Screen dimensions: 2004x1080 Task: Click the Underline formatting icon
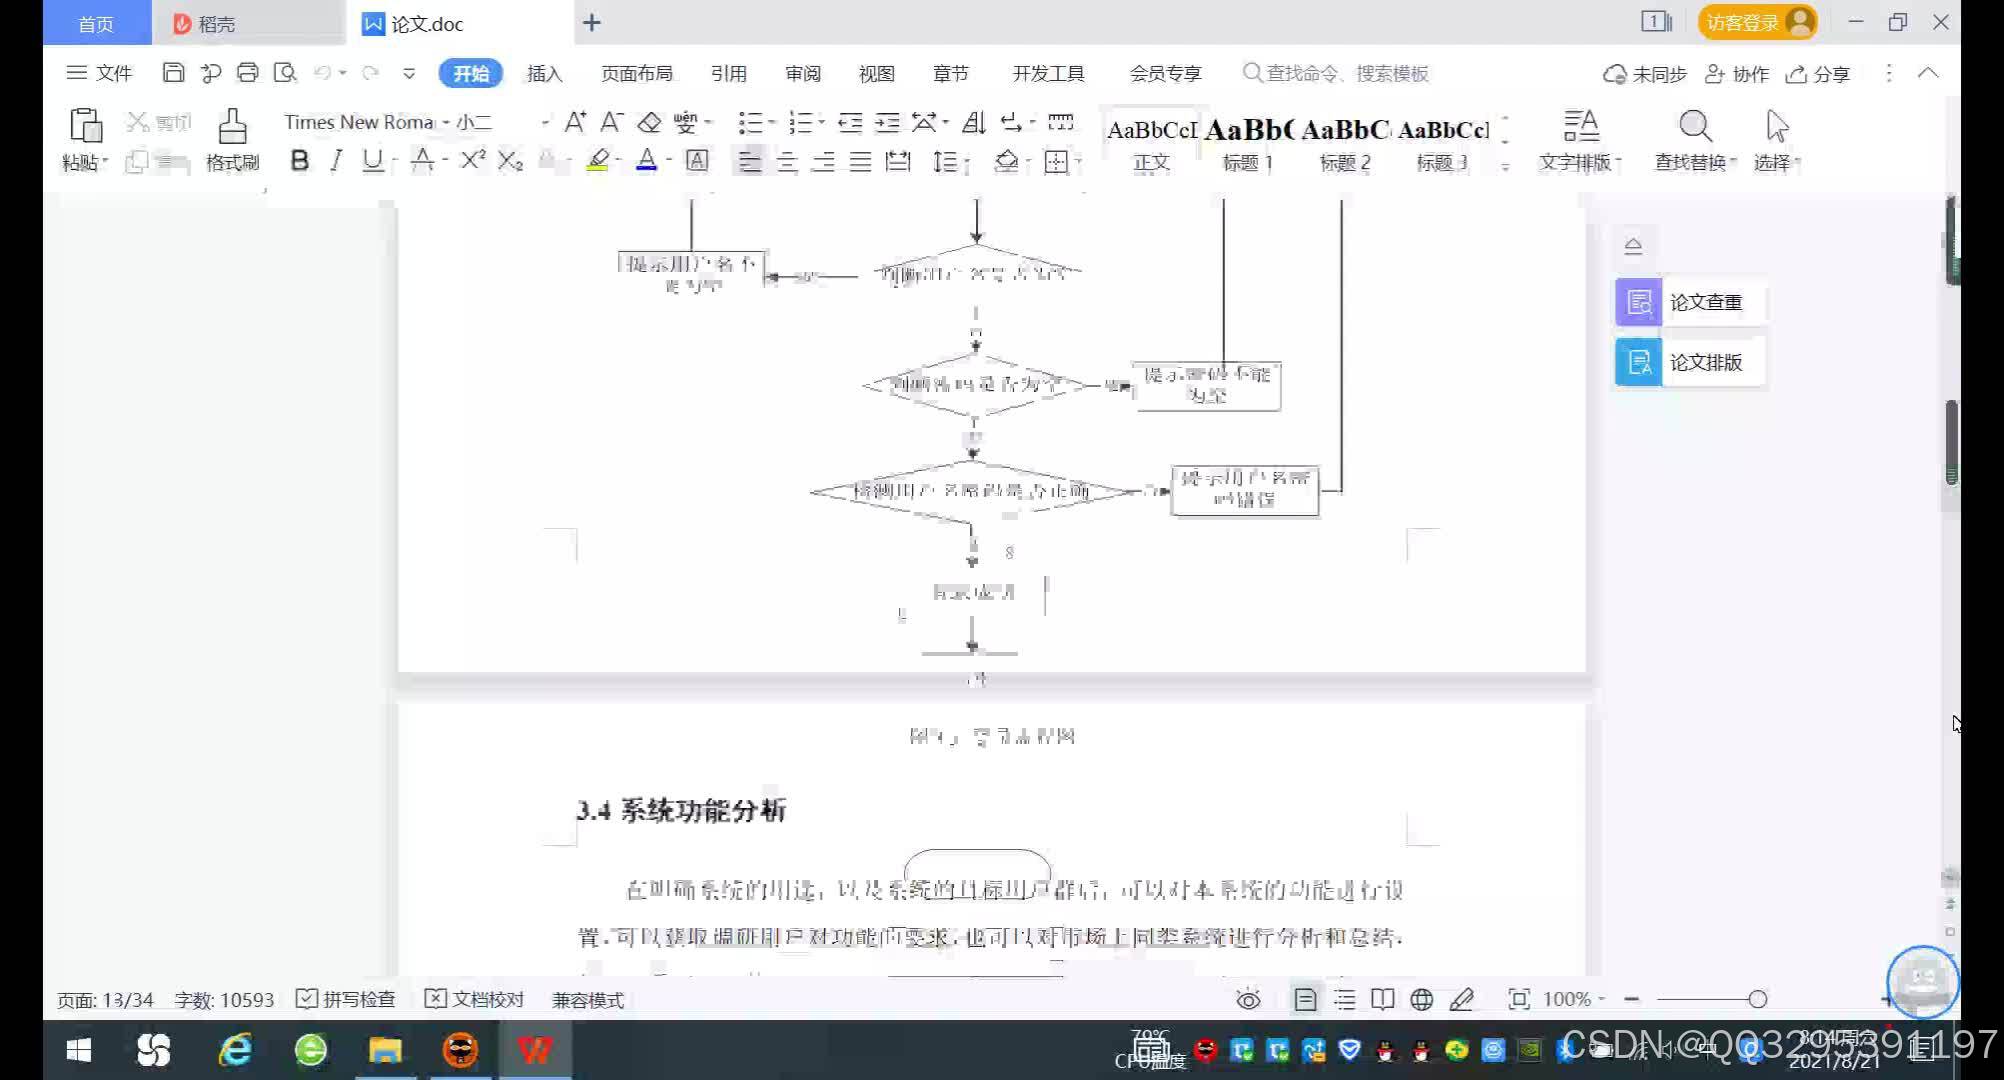coord(374,161)
